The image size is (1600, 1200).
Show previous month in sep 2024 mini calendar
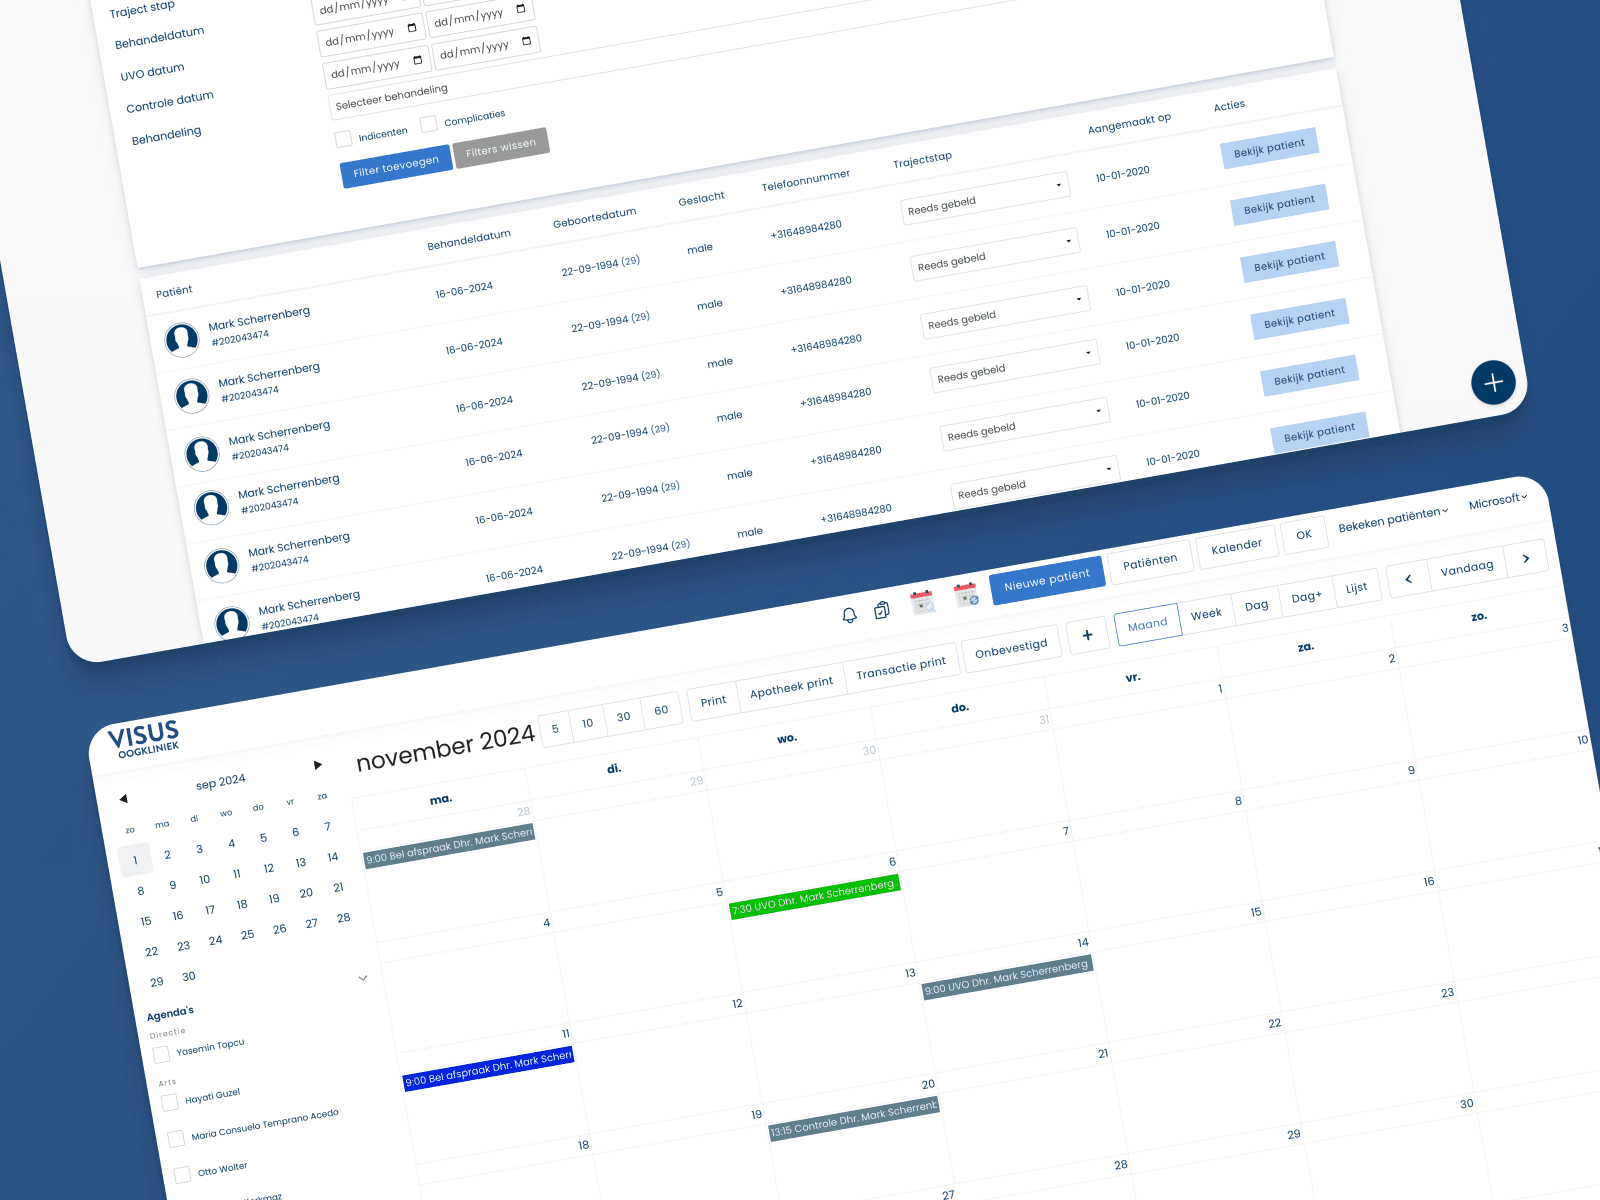point(123,798)
